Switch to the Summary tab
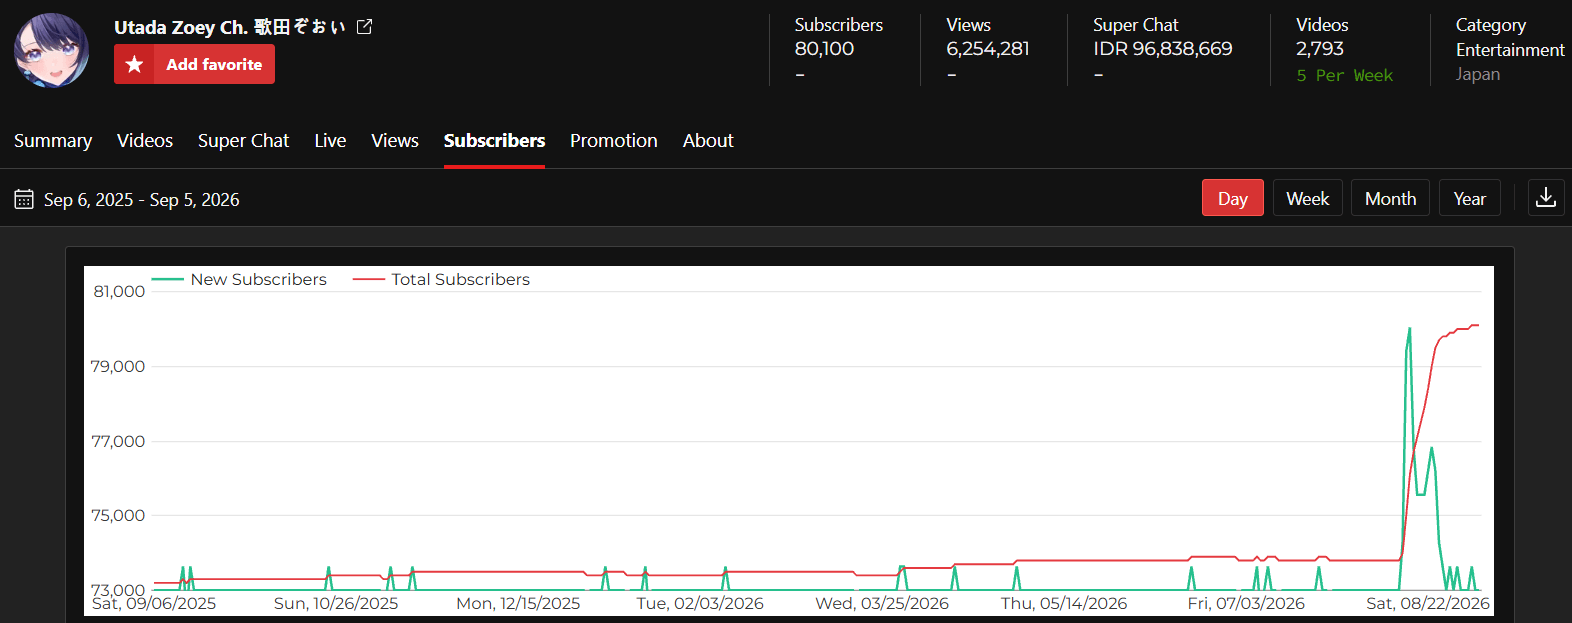The width and height of the screenshot is (1572, 623). 53,141
